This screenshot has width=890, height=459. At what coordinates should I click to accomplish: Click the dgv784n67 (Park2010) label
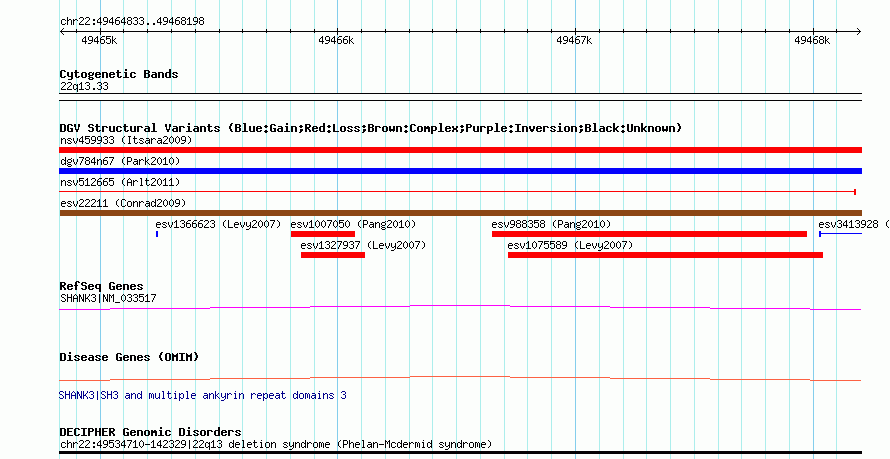pyautogui.click(x=120, y=161)
